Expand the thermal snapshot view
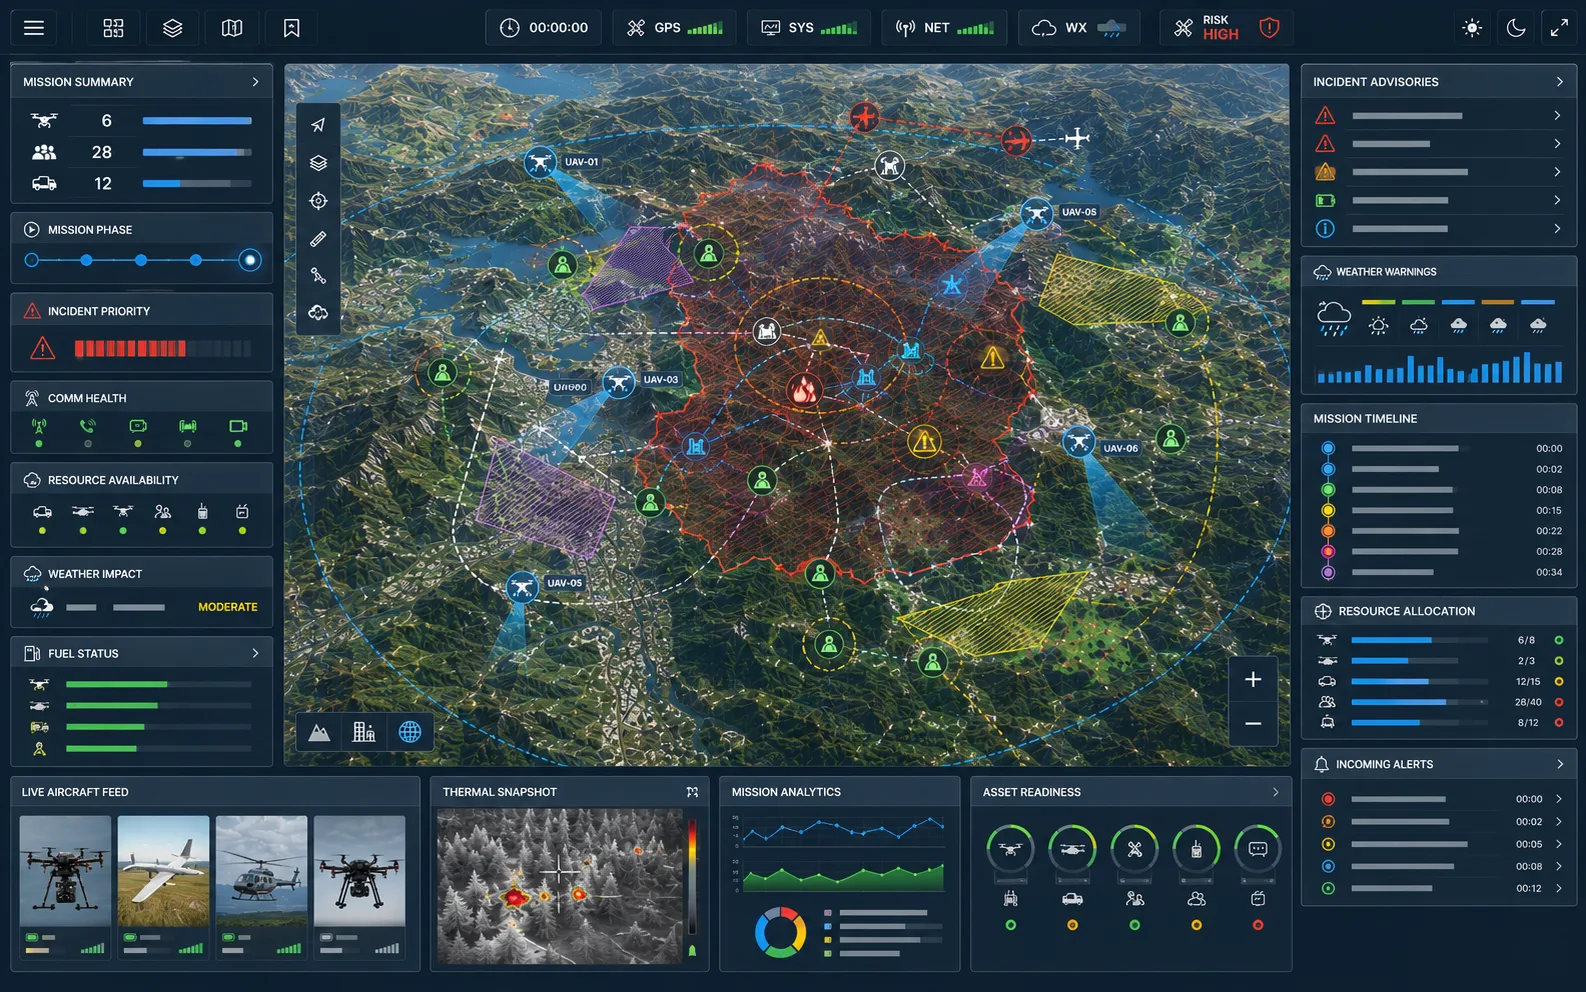1586x992 pixels. tap(692, 792)
